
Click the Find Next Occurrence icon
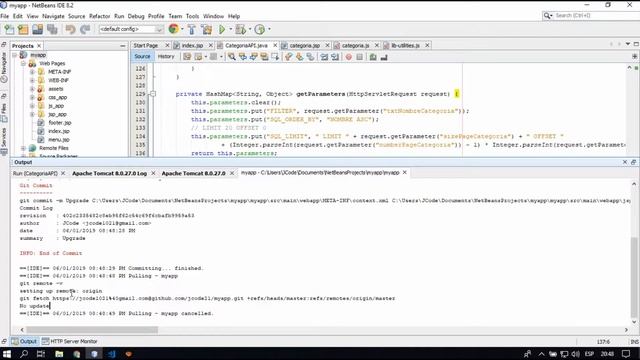coord(253,57)
